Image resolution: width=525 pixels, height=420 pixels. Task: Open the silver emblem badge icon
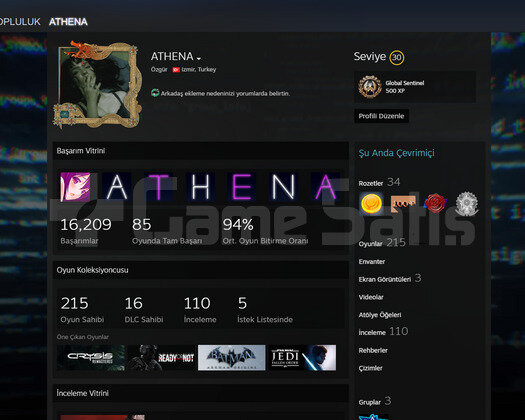point(467,203)
